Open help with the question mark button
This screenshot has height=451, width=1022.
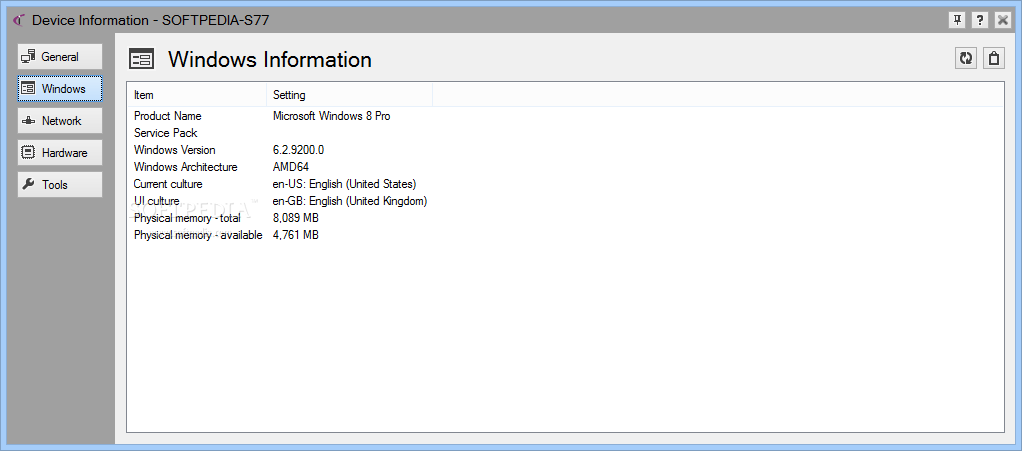click(x=980, y=20)
